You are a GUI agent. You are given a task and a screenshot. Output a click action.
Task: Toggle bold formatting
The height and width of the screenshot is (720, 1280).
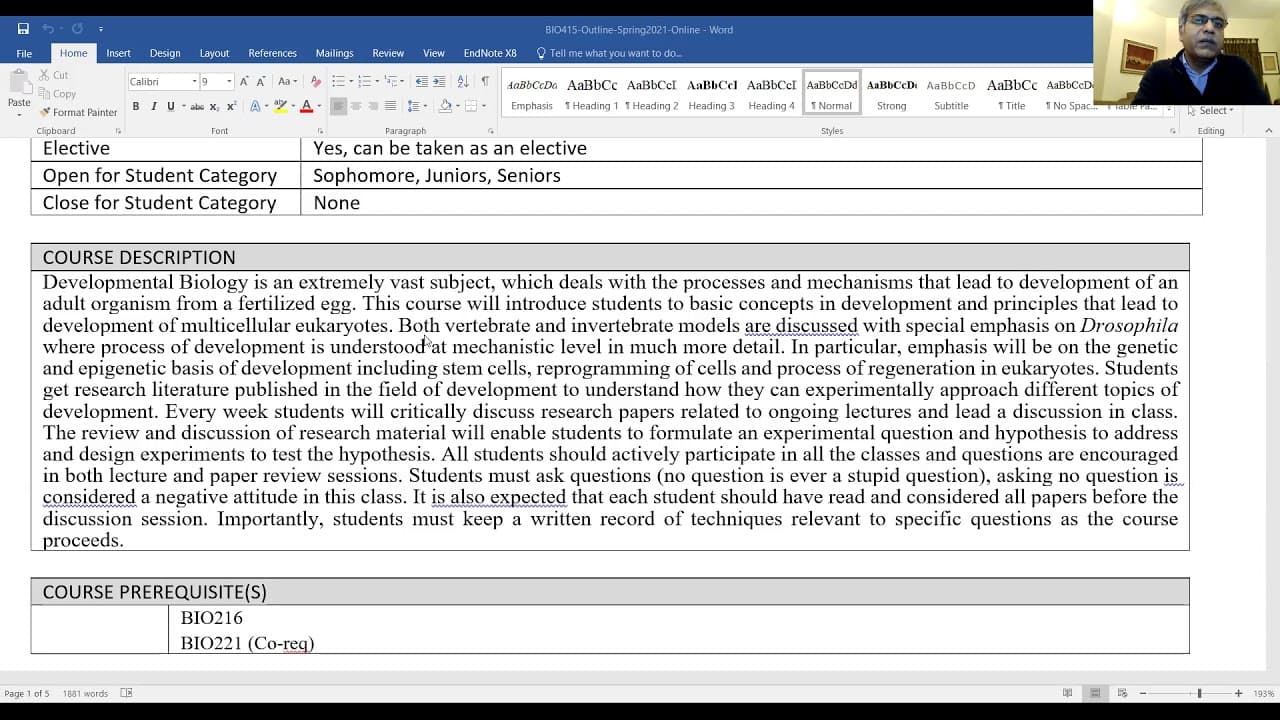coord(136,106)
